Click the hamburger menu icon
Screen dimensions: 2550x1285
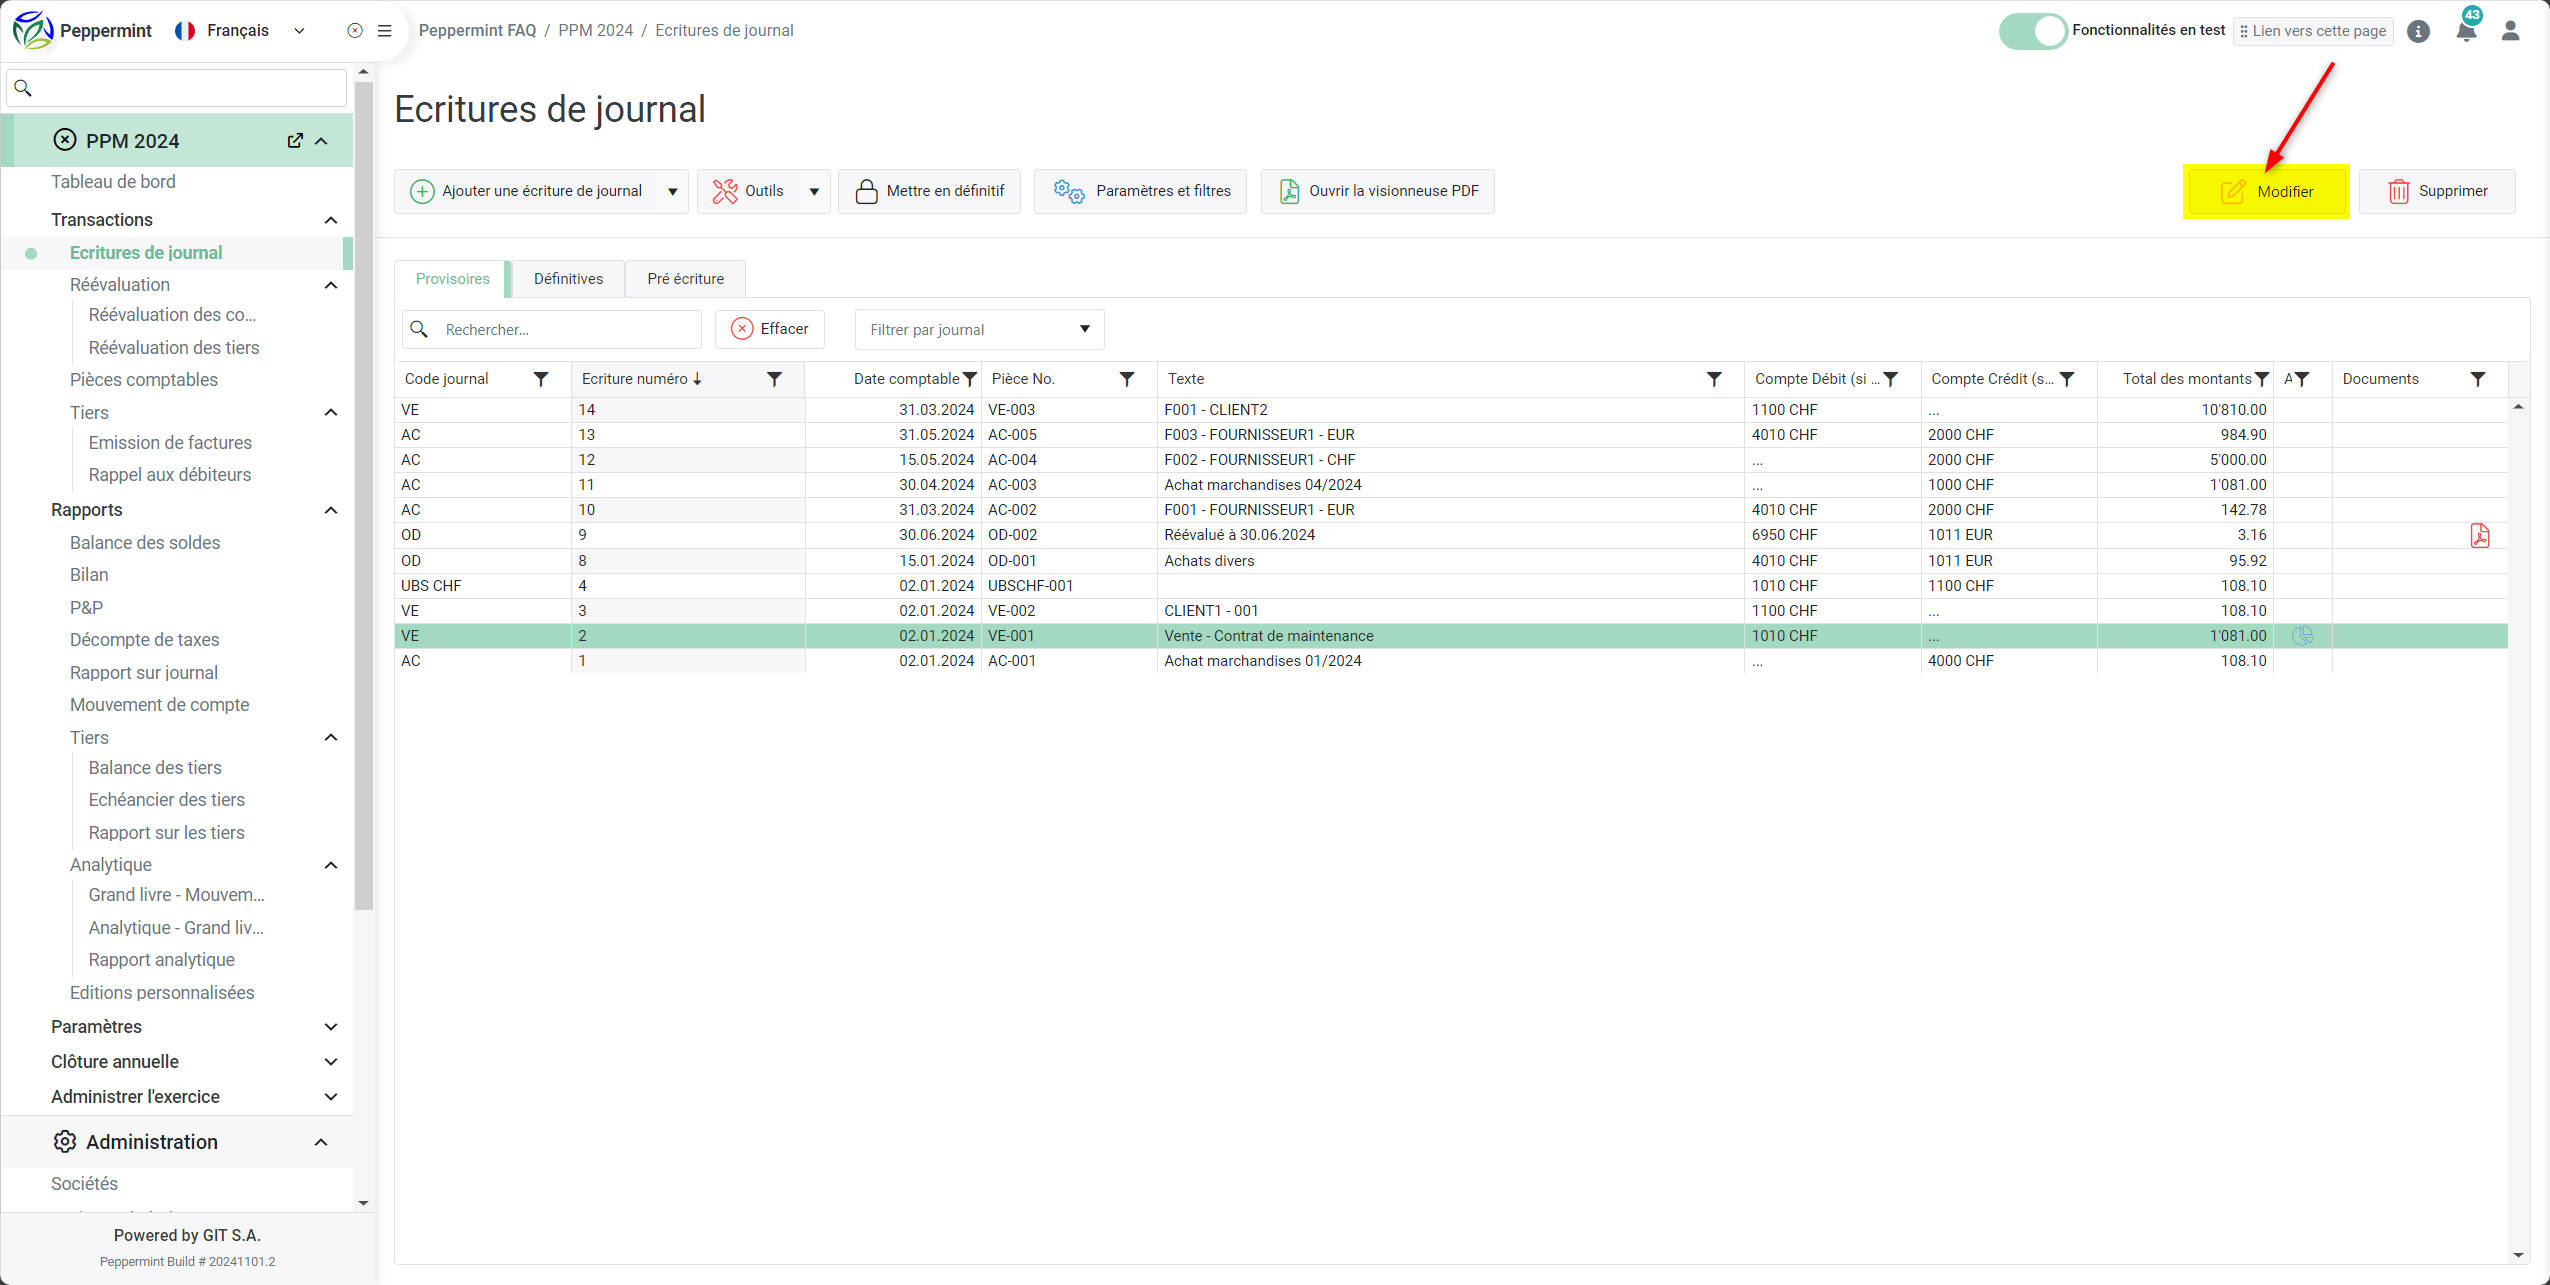[x=384, y=31]
